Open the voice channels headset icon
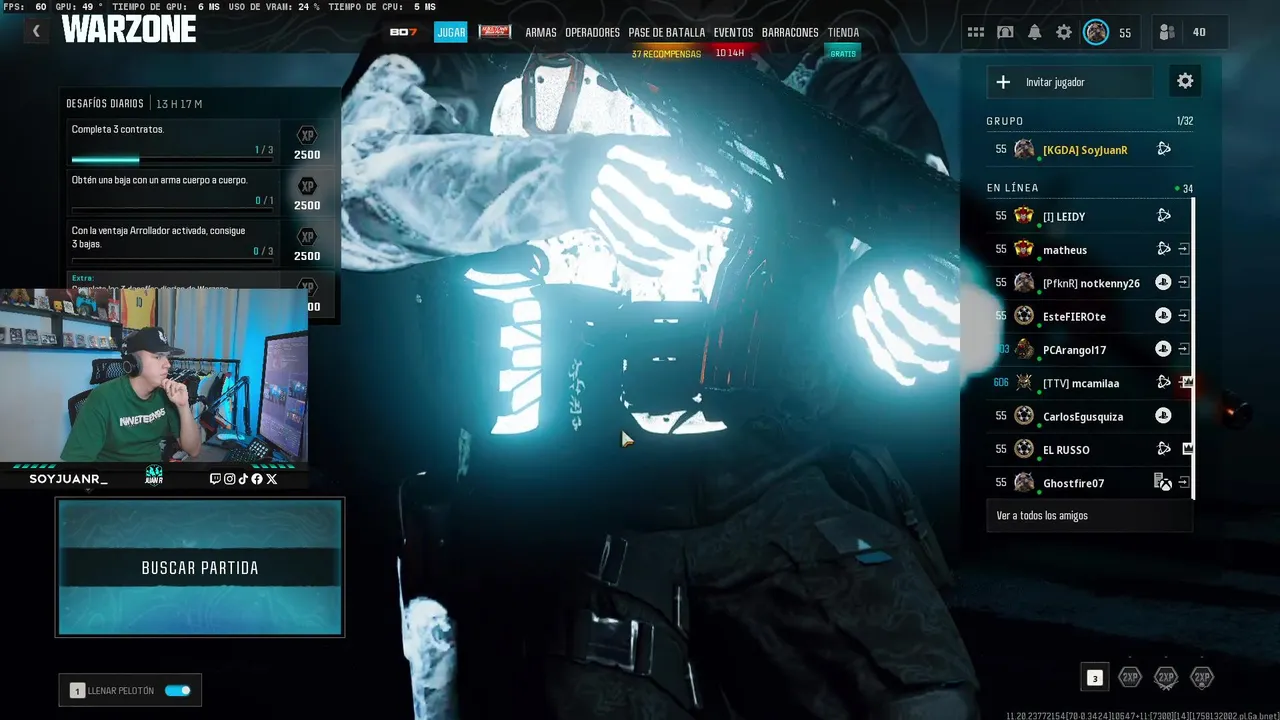The height and width of the screenshot is (720, 1280). tap(1005, 32)
